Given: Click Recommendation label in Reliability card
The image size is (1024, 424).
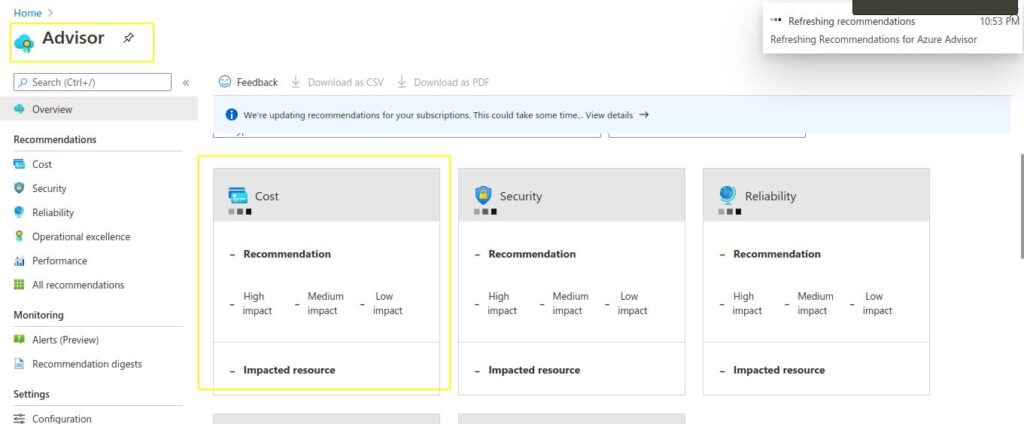Looking at the screenshot, I should [776, 253].
